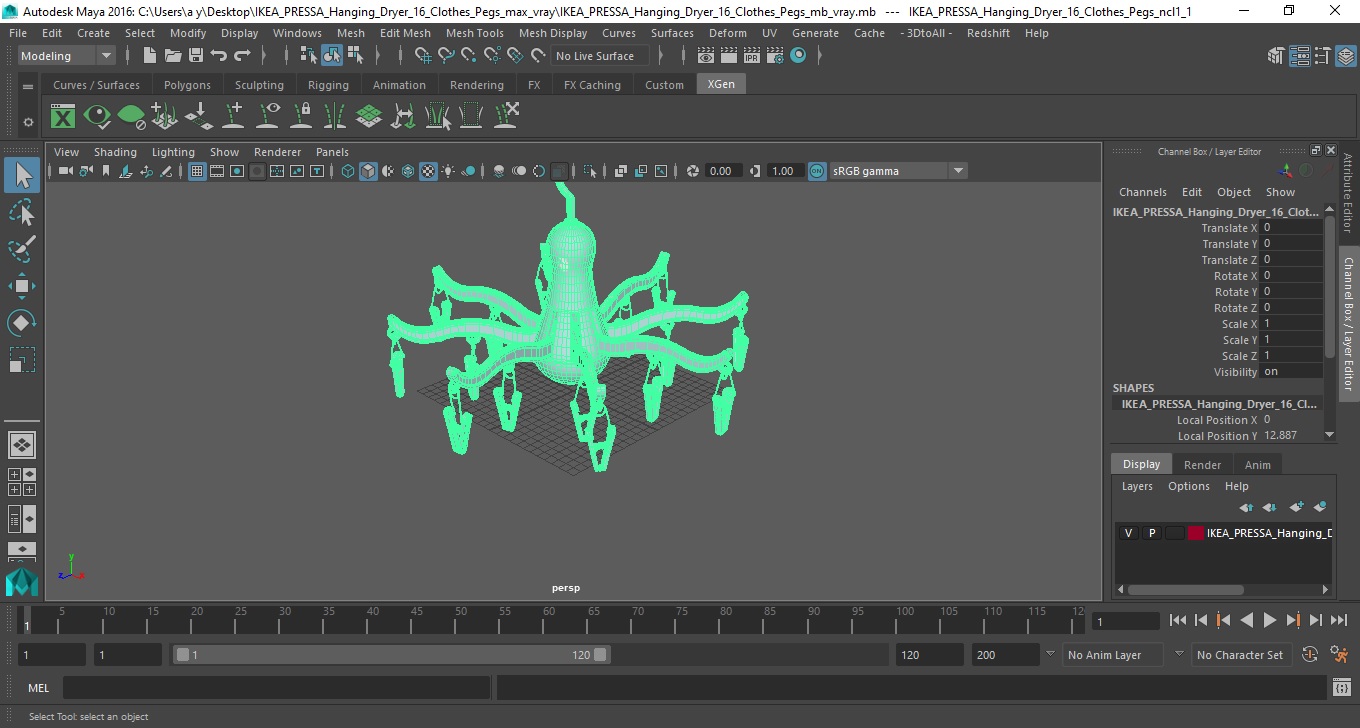Click the XGen lock guides icon
Screen dimensions: 1360x728
pyautogui.click(x=301, y=117)
